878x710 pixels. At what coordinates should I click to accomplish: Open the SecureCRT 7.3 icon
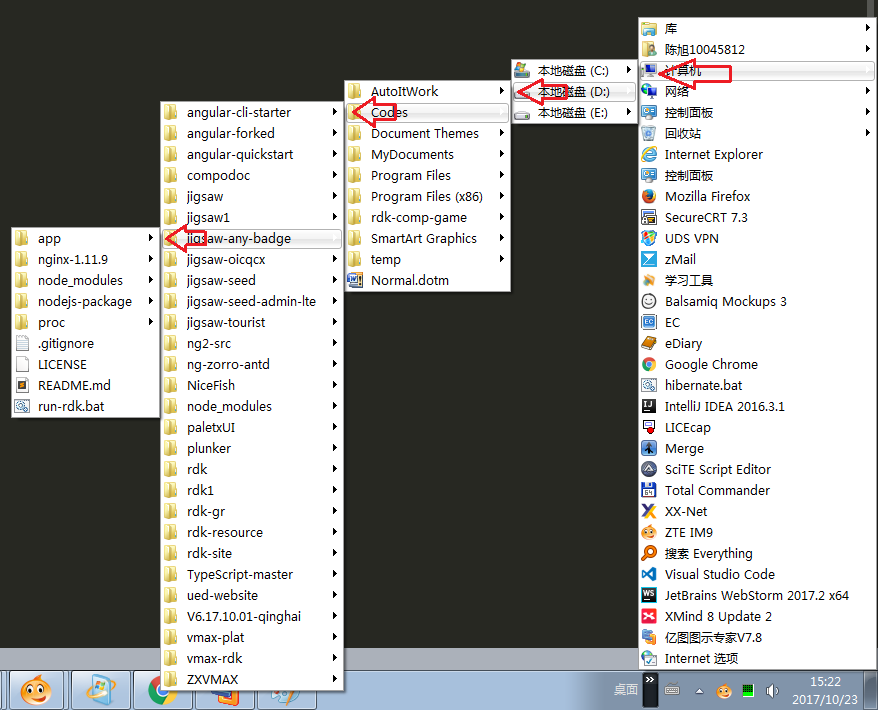click(648, 217)
